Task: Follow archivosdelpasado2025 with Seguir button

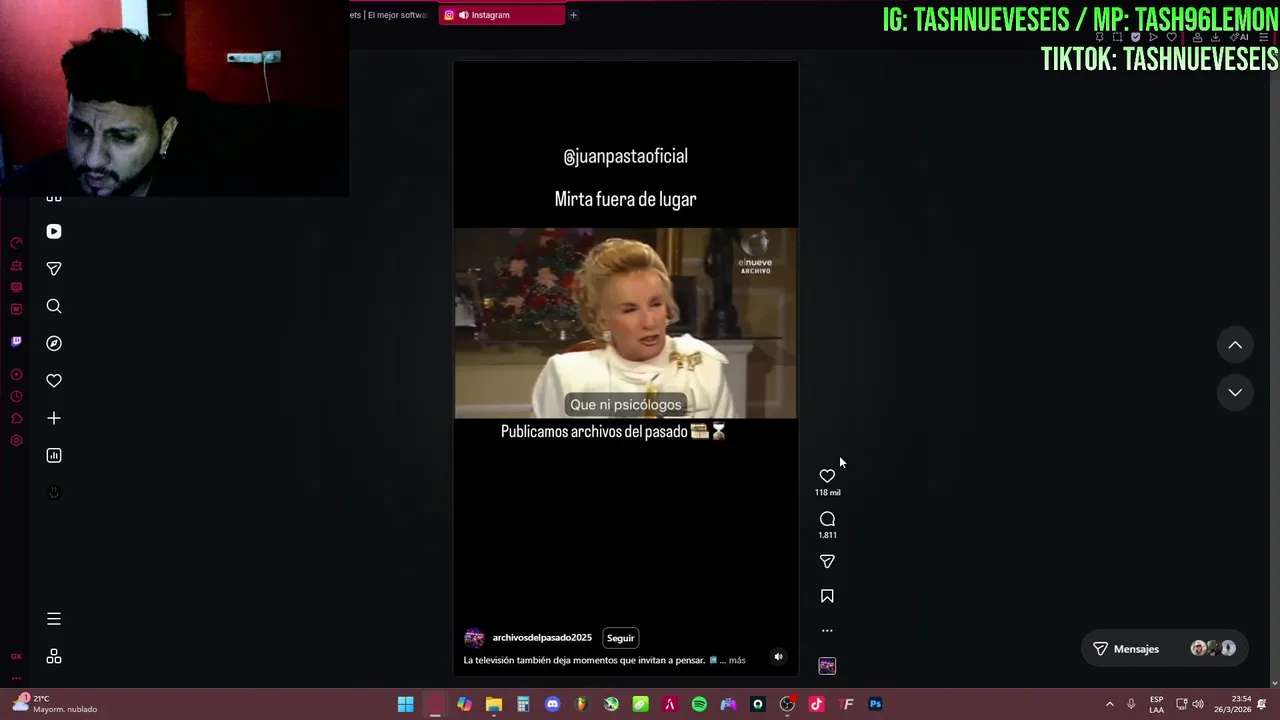Action: (x=620, y=638)
